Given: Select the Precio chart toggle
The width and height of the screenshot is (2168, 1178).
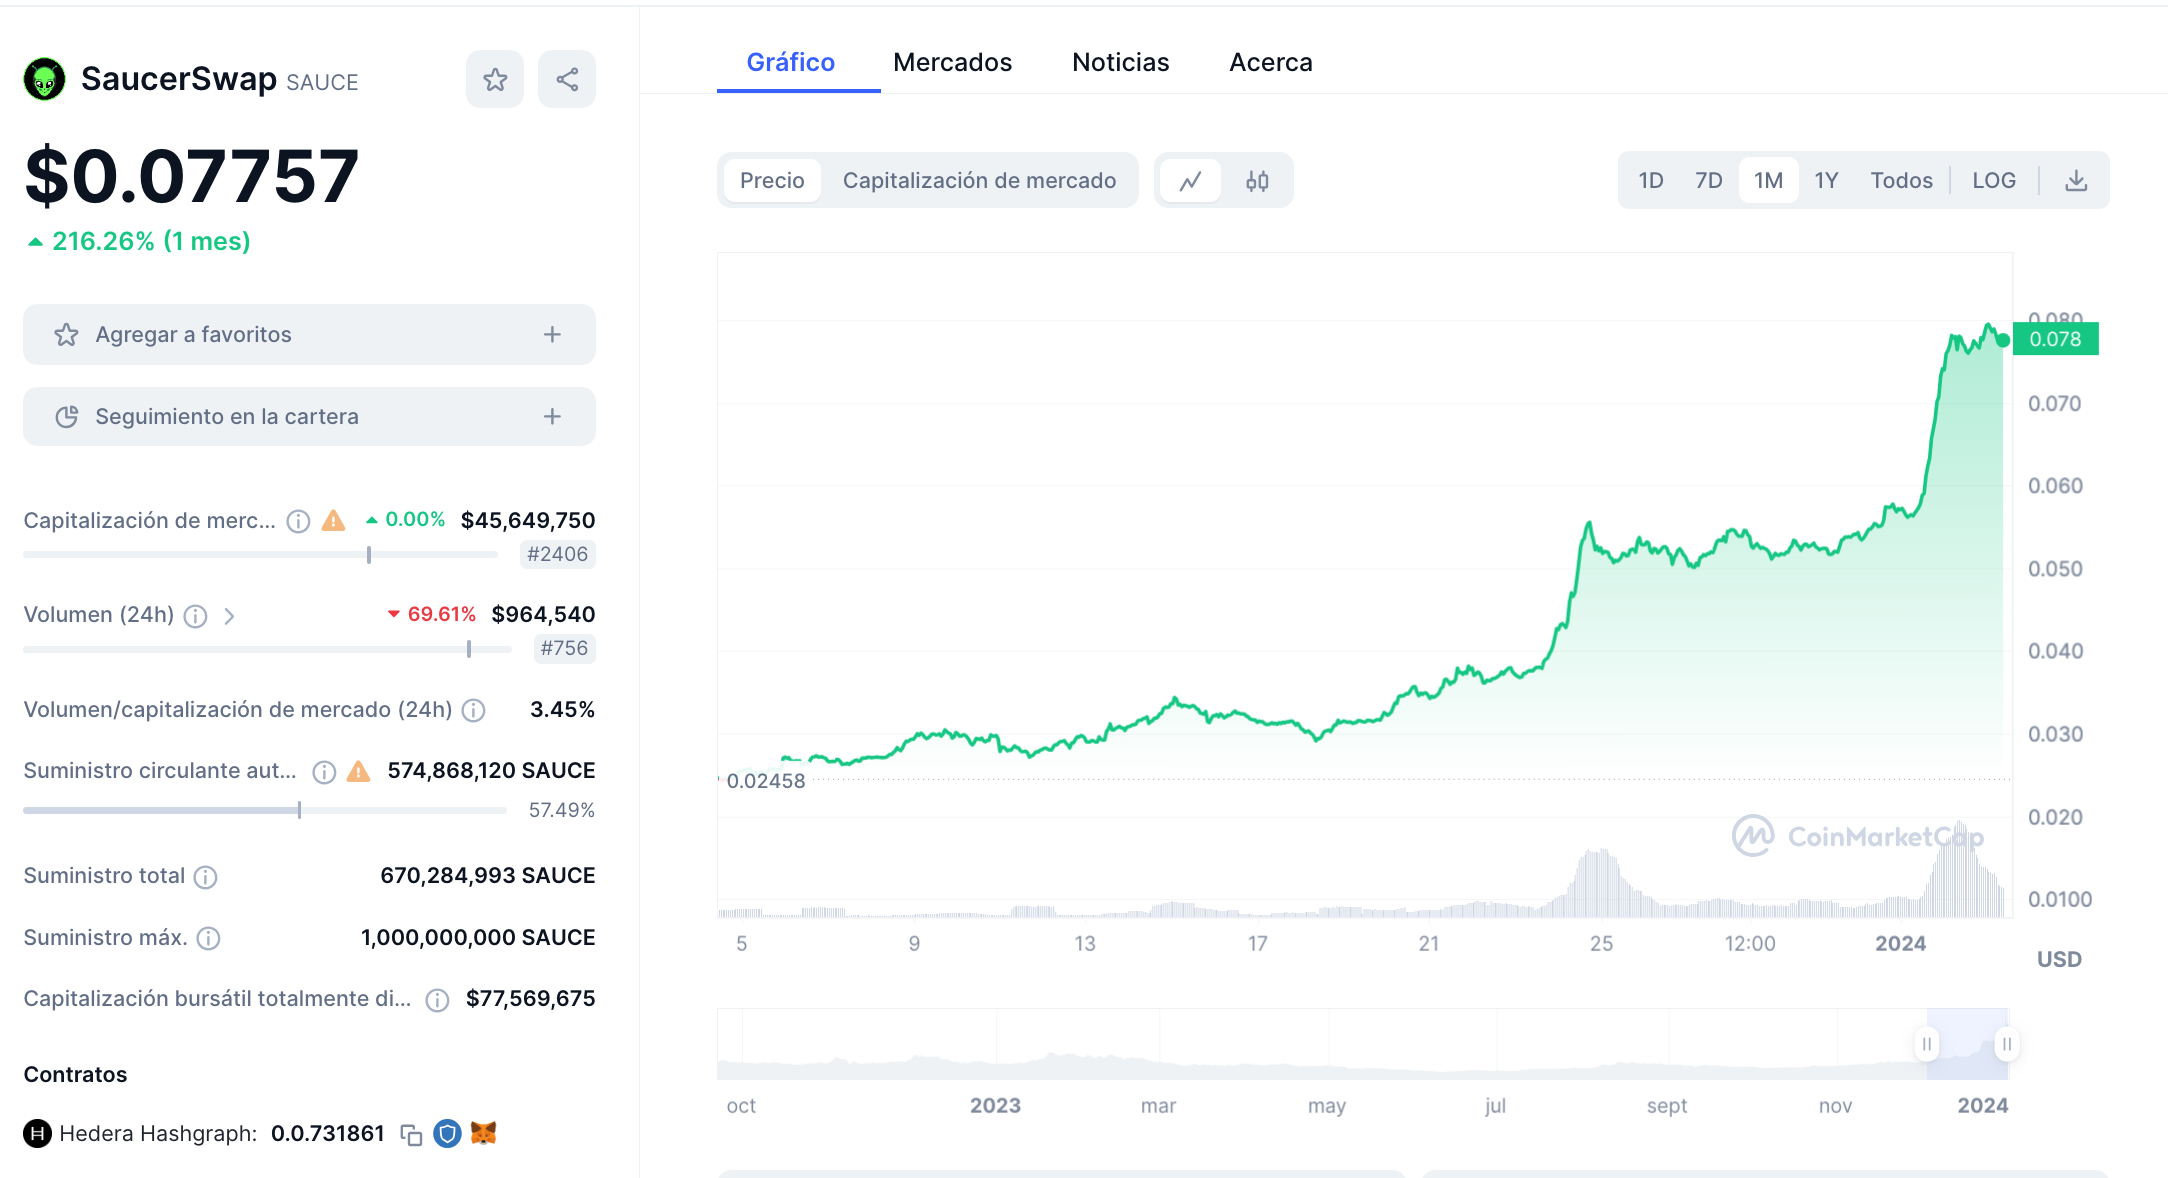Looking at the screenshot, I should [772, 181].
